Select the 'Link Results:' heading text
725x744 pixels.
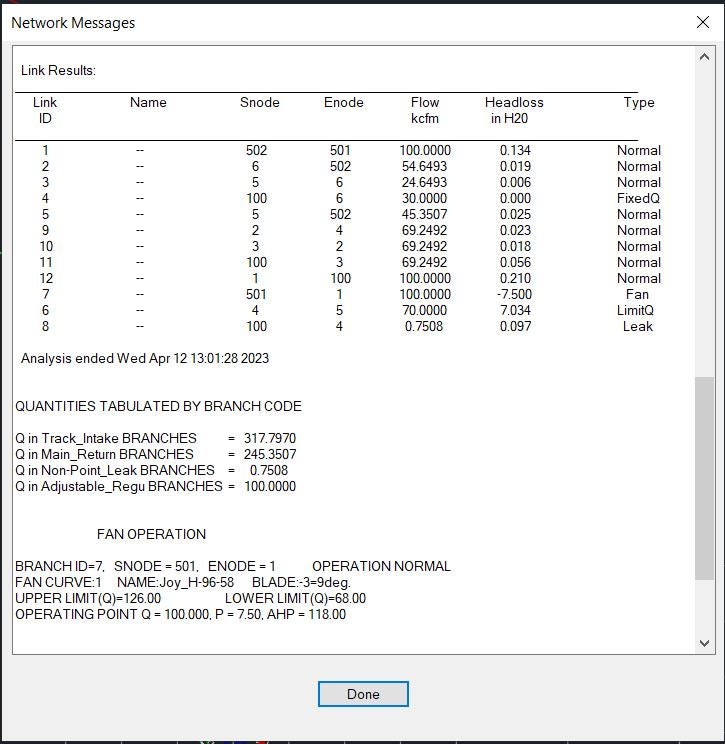tap(58, 71)
